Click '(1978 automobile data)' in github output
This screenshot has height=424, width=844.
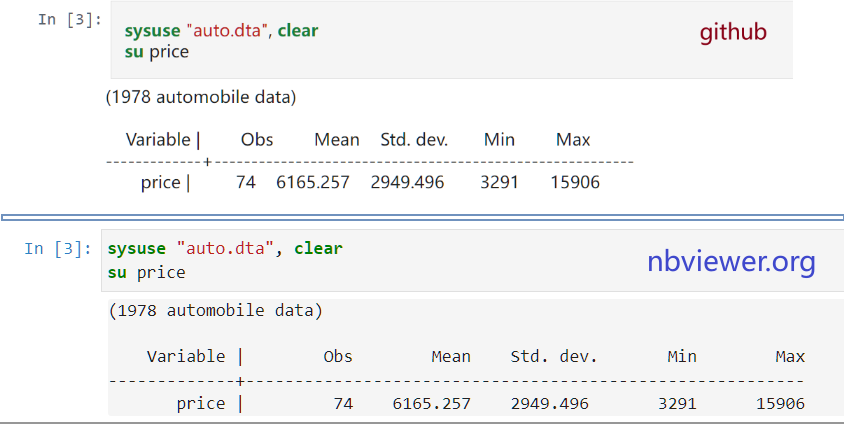[x=200, y=98]
